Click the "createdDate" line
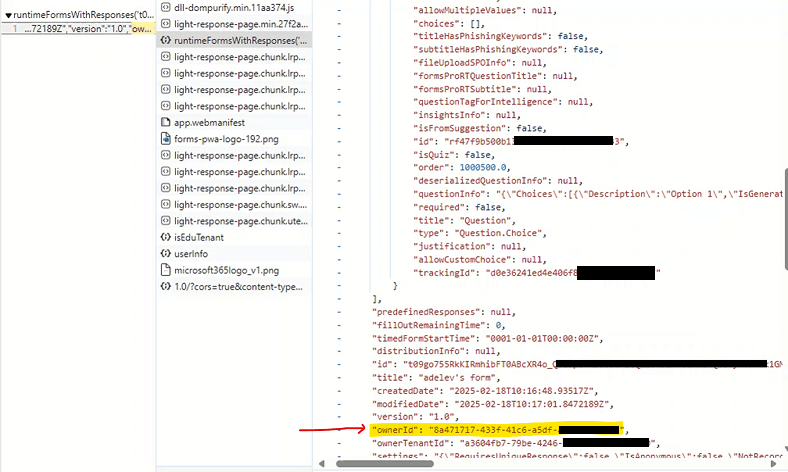Viewport: 788px width, 472px height. pos(485,391)
